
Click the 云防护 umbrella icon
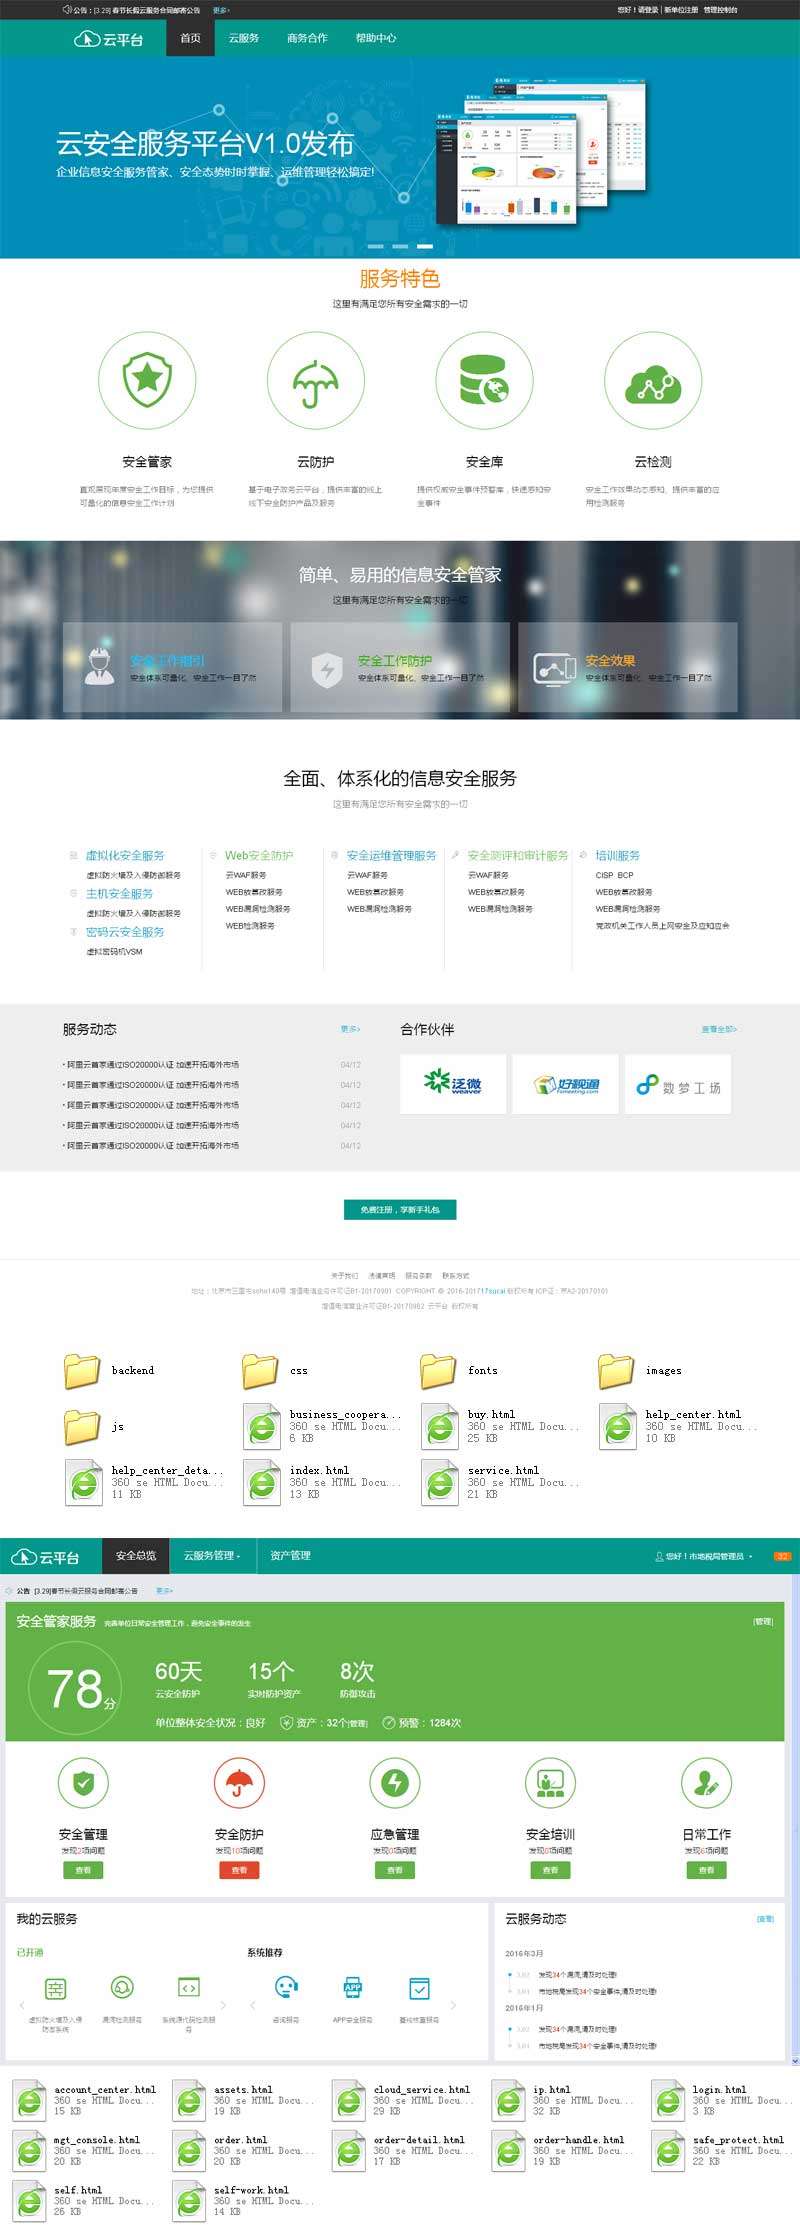click(x=315, y=381)
